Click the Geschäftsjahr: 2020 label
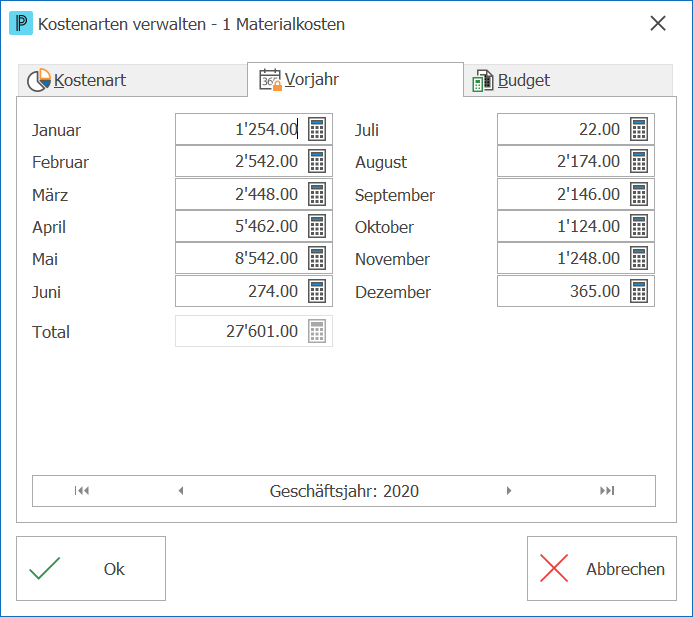This screenshot has width=693, height=617. [344, 491]
